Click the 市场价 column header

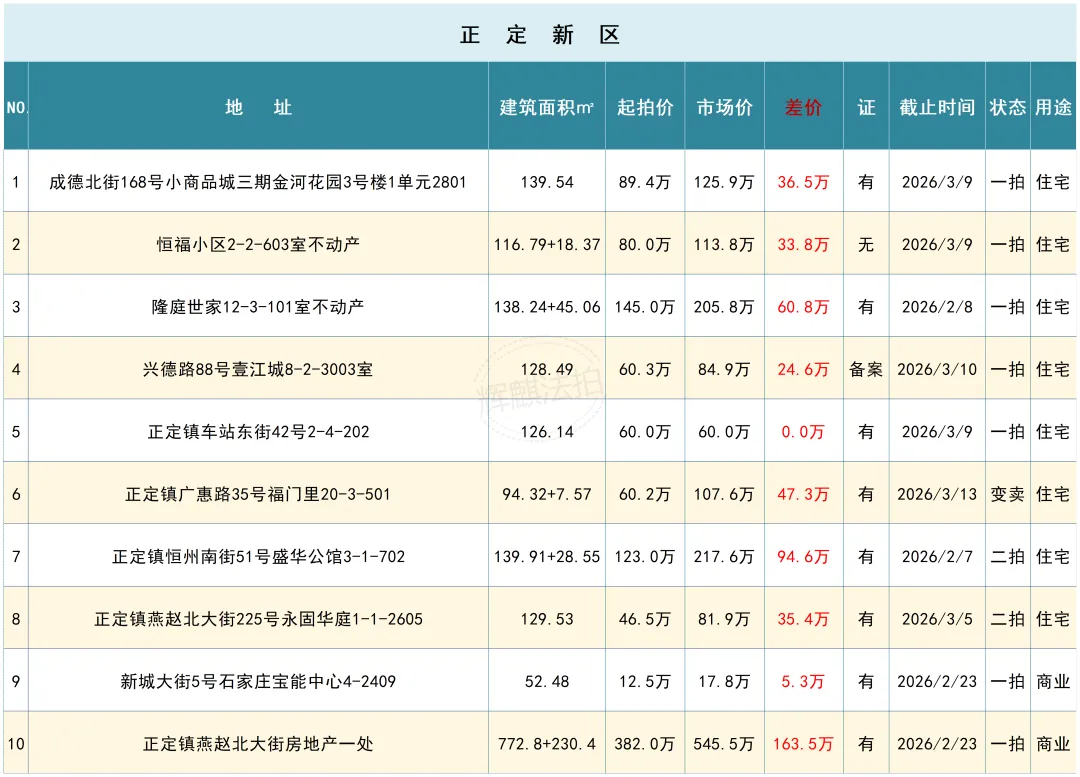(724, 107)
